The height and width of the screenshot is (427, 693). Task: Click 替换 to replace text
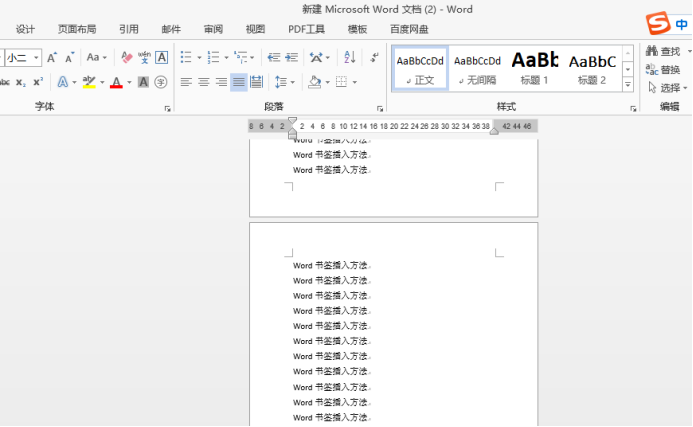pos(663,70)
